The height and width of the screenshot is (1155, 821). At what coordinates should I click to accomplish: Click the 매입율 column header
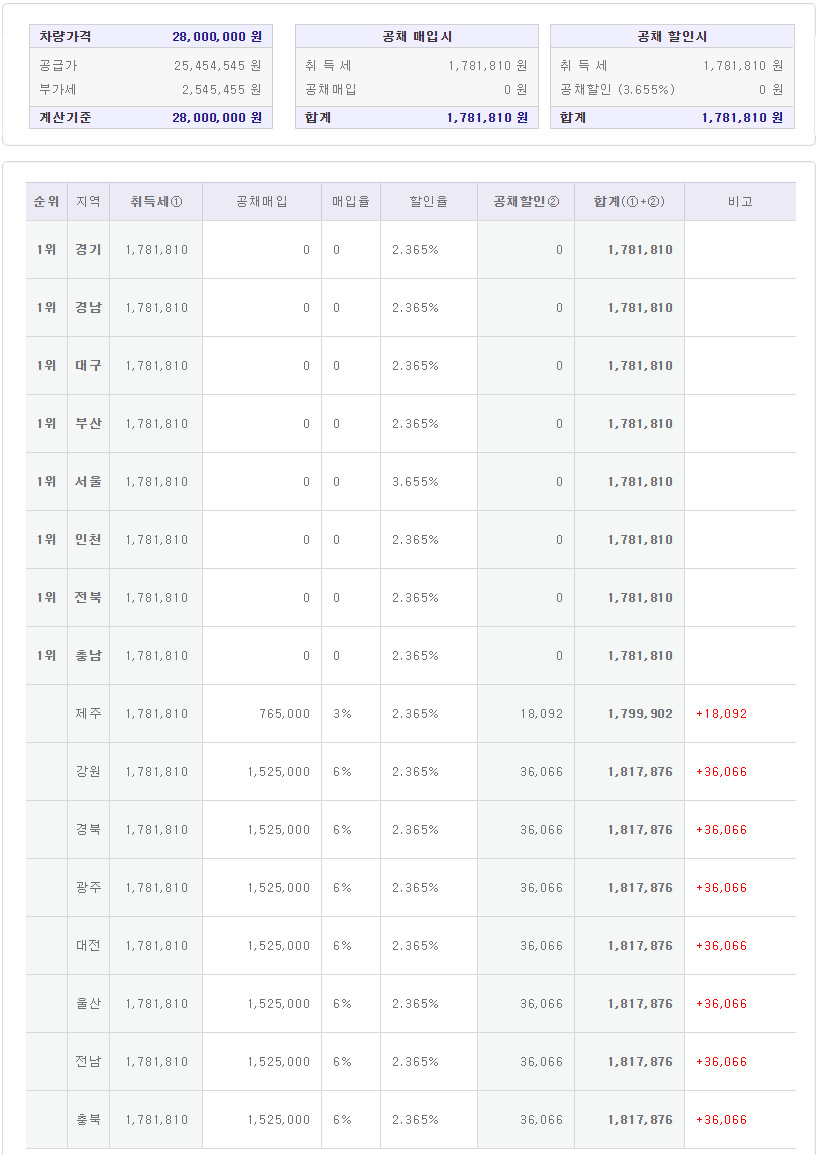pos(350,201)
